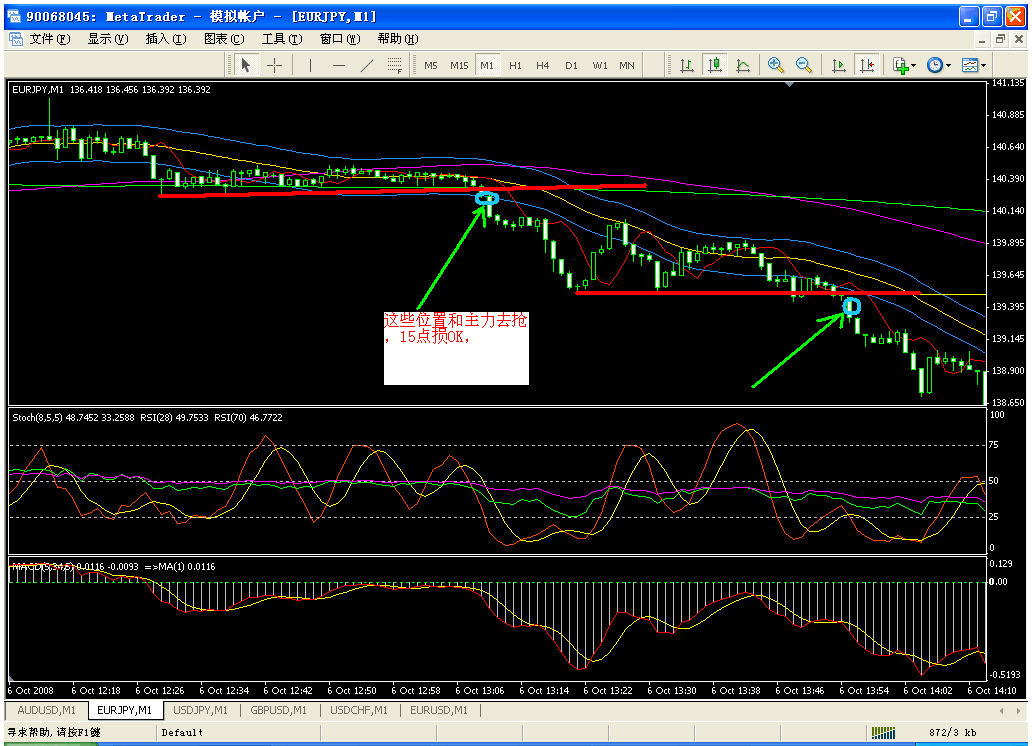Zoom in on the chart
The image size is (1032, 746).
point(775,65)
